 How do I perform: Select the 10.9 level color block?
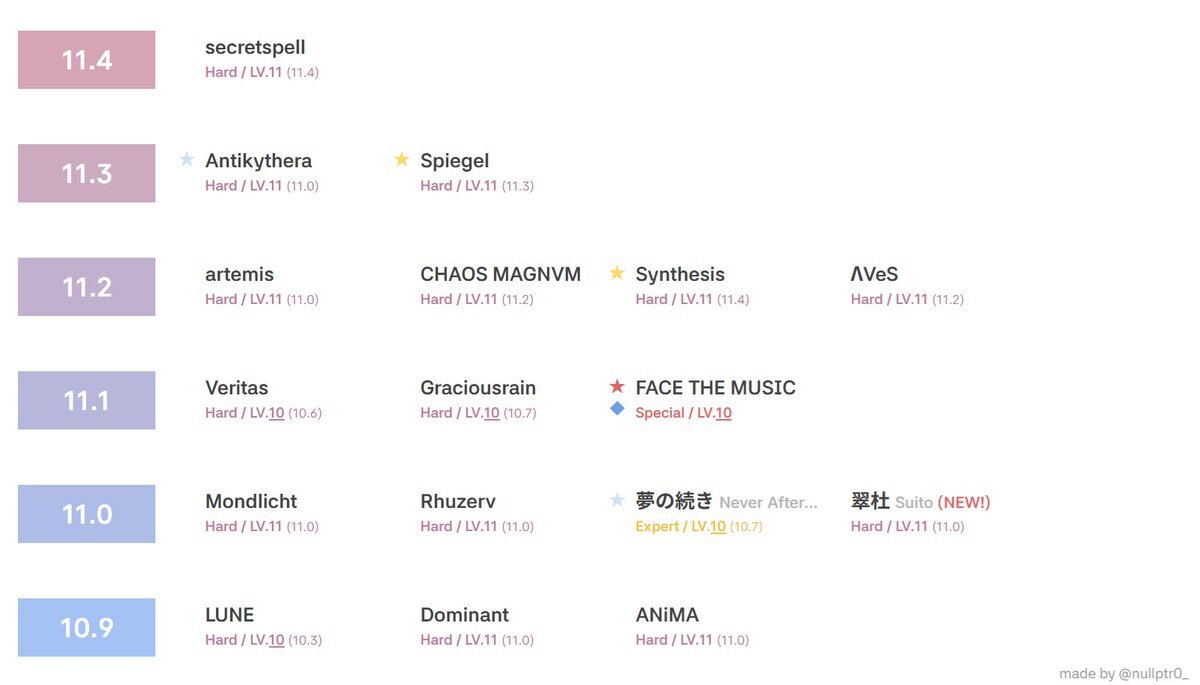(86, 627)
